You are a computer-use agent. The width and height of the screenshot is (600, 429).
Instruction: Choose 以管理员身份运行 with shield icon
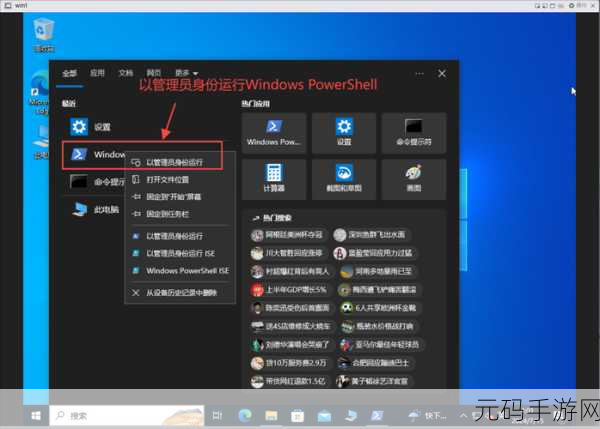[x=180, y=162]
